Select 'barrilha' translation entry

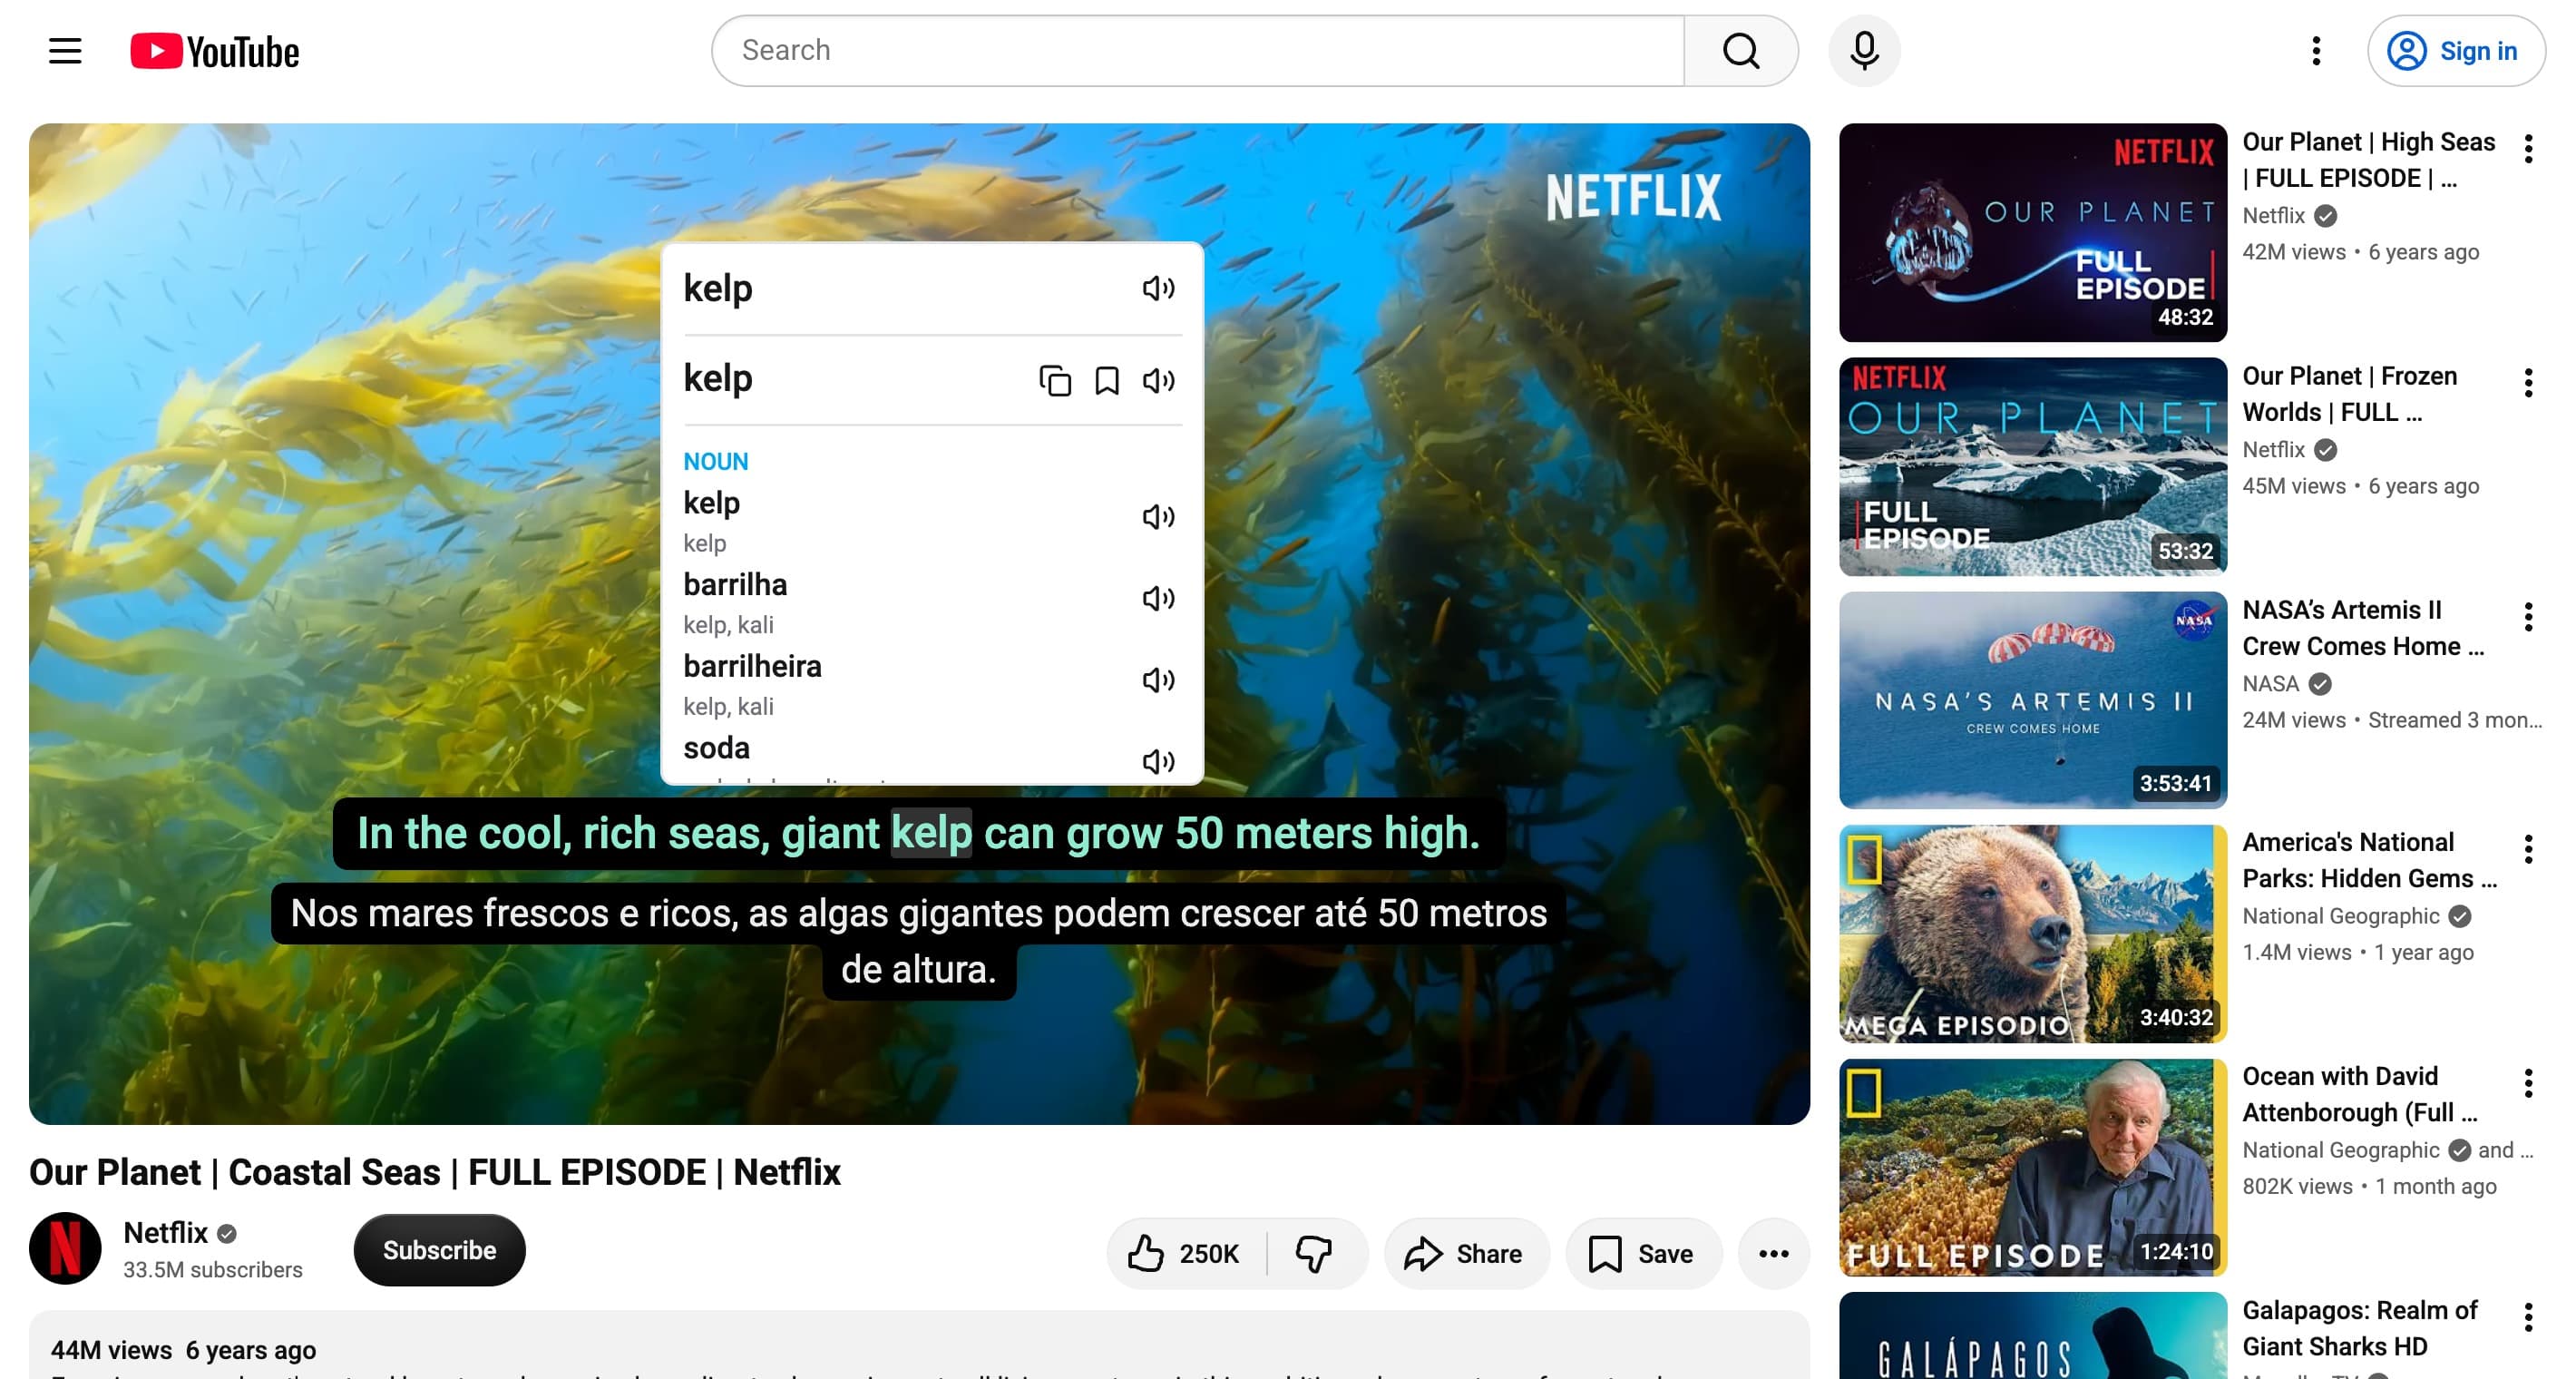(735, 584)
